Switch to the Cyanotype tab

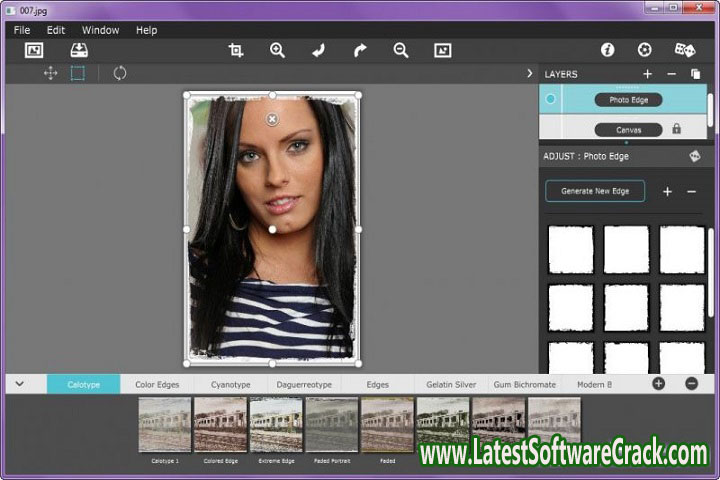231,384
